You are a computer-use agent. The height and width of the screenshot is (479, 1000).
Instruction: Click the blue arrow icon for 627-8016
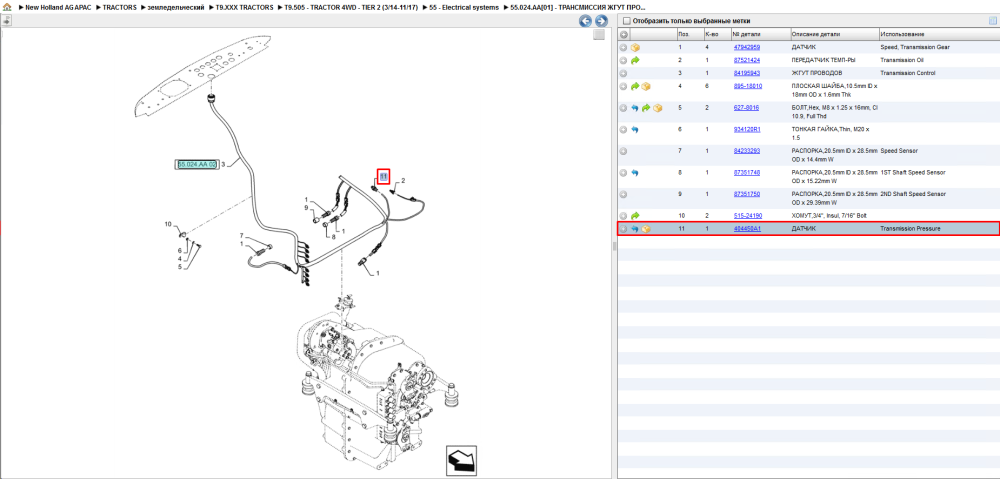point(635,108)
